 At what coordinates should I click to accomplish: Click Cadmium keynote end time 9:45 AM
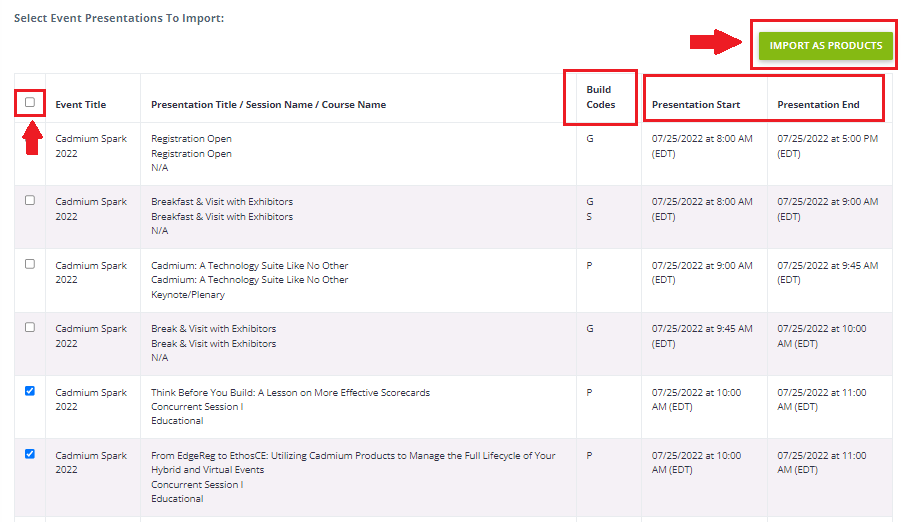[828, 273]
